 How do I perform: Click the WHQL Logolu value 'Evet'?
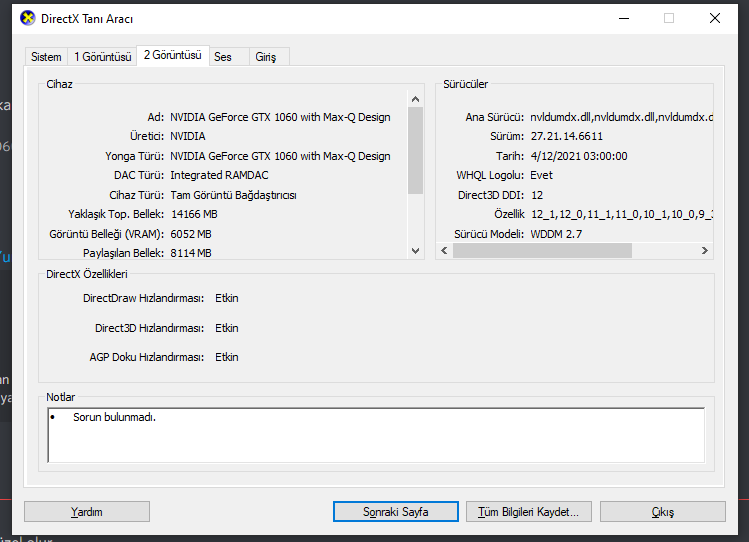pyautogui.click(x=542, y=175)
